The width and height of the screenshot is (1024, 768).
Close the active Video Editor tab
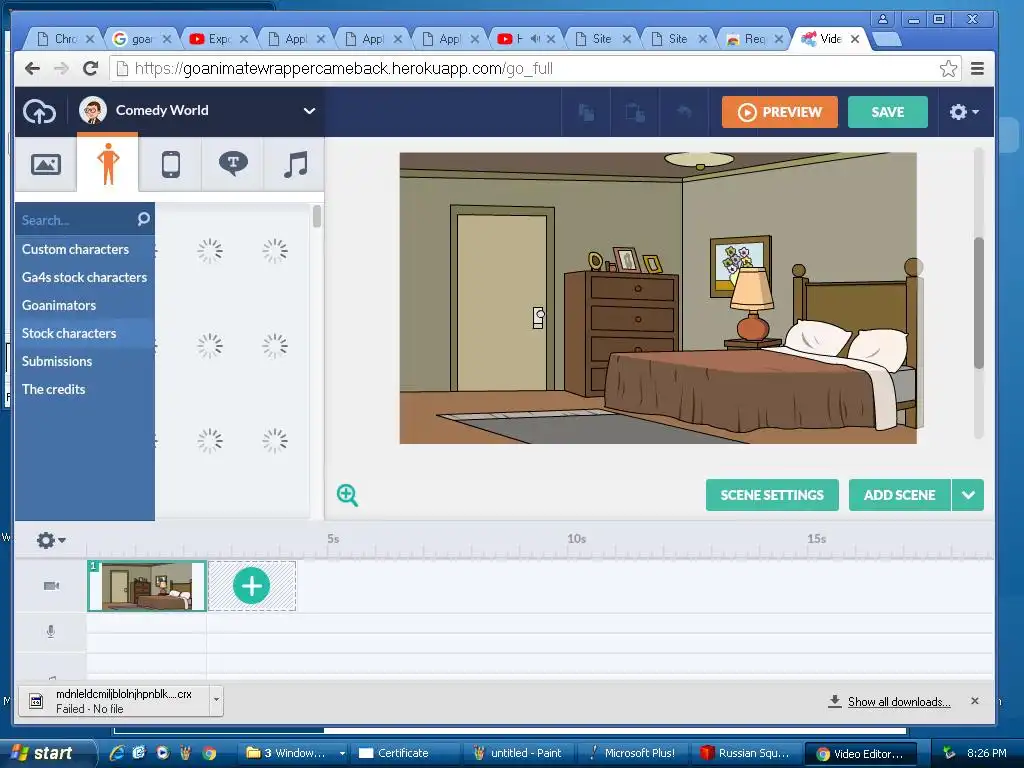click(855, 39)
